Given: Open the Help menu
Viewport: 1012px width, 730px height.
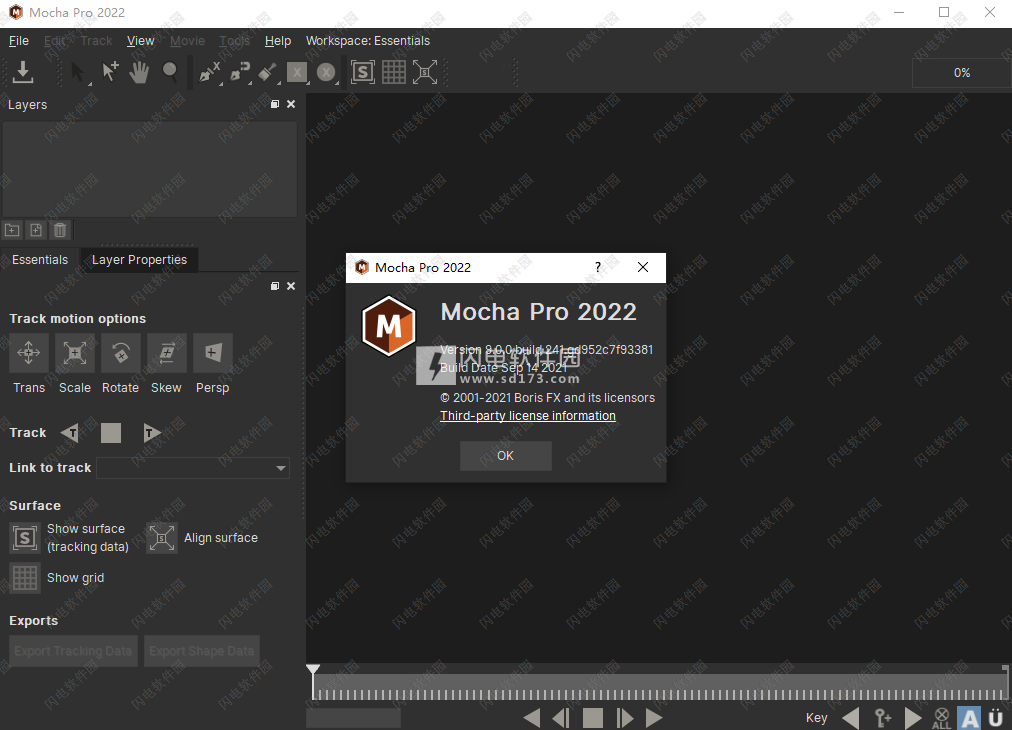Looking at the screenshot, I should (x=278, y=41).
